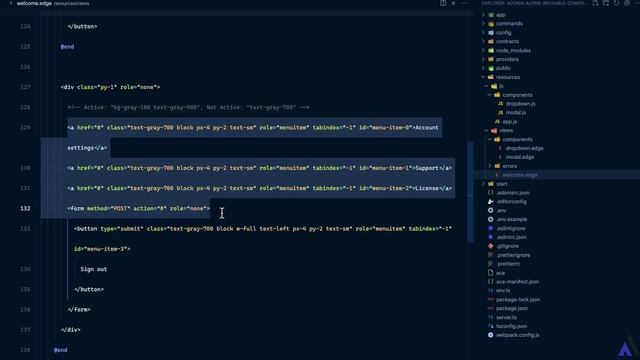Click the Explorer panel title text
Image resolution: width=640 pixels, height=360 pixels.
534,3
